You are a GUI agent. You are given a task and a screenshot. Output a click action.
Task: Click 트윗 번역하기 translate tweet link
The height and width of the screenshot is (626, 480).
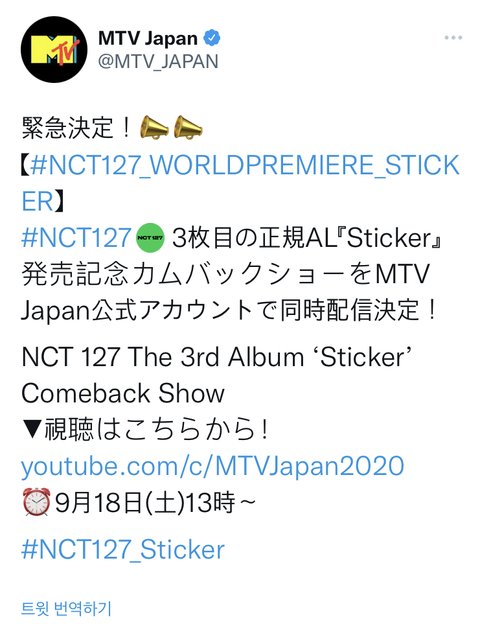(x=66, y=609)
